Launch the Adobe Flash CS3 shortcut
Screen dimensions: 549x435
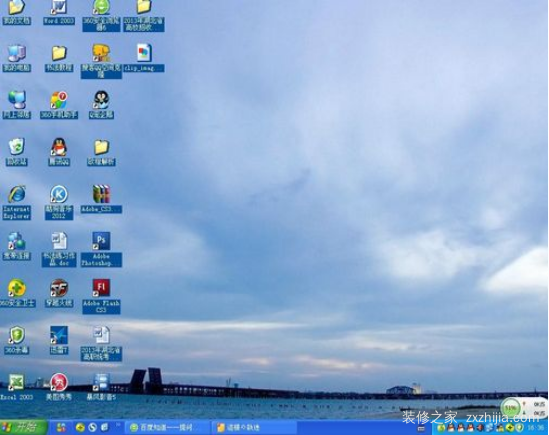coord(101,296)
